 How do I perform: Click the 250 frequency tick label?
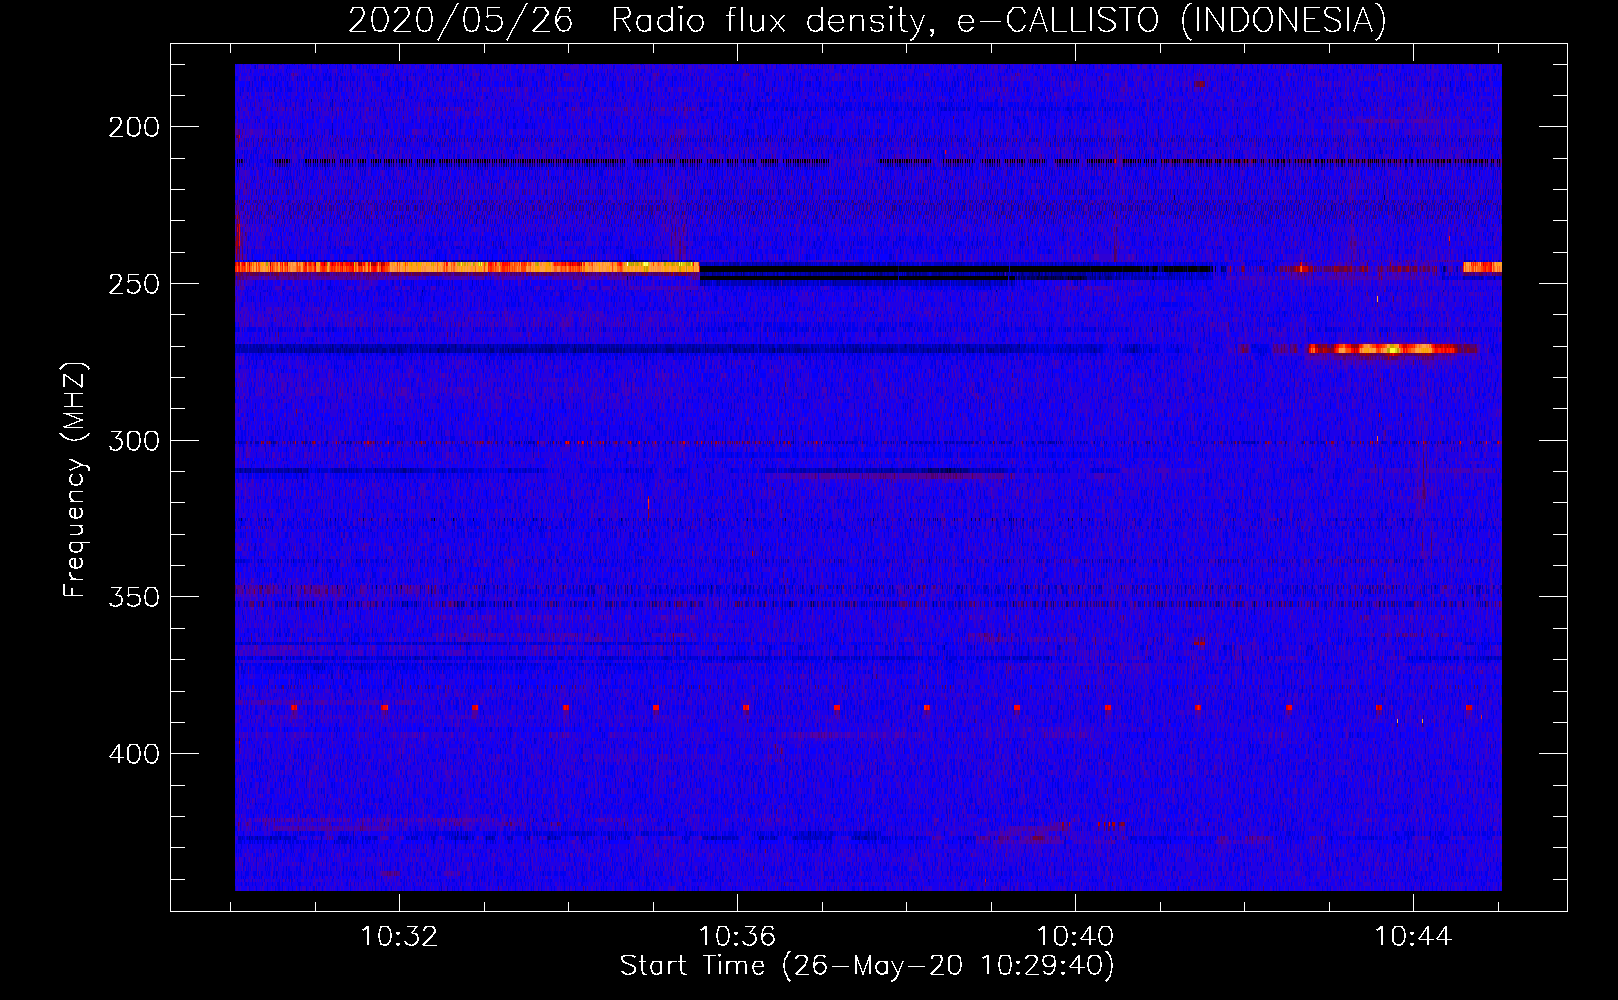(134, 284)
